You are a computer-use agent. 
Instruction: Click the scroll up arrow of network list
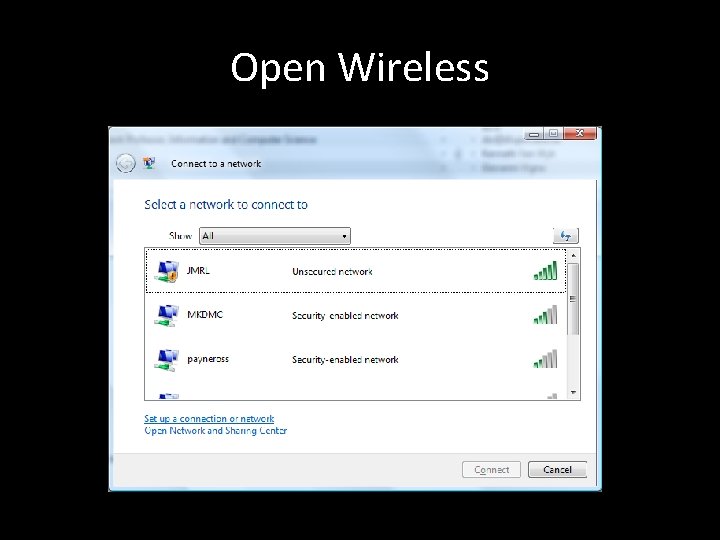[573, 255]
